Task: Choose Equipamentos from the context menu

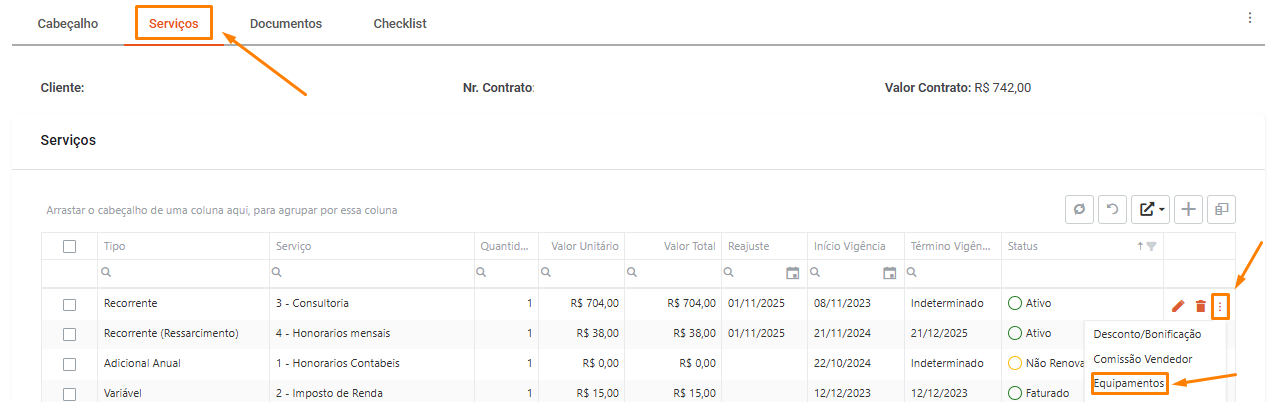Action: 1129,383
